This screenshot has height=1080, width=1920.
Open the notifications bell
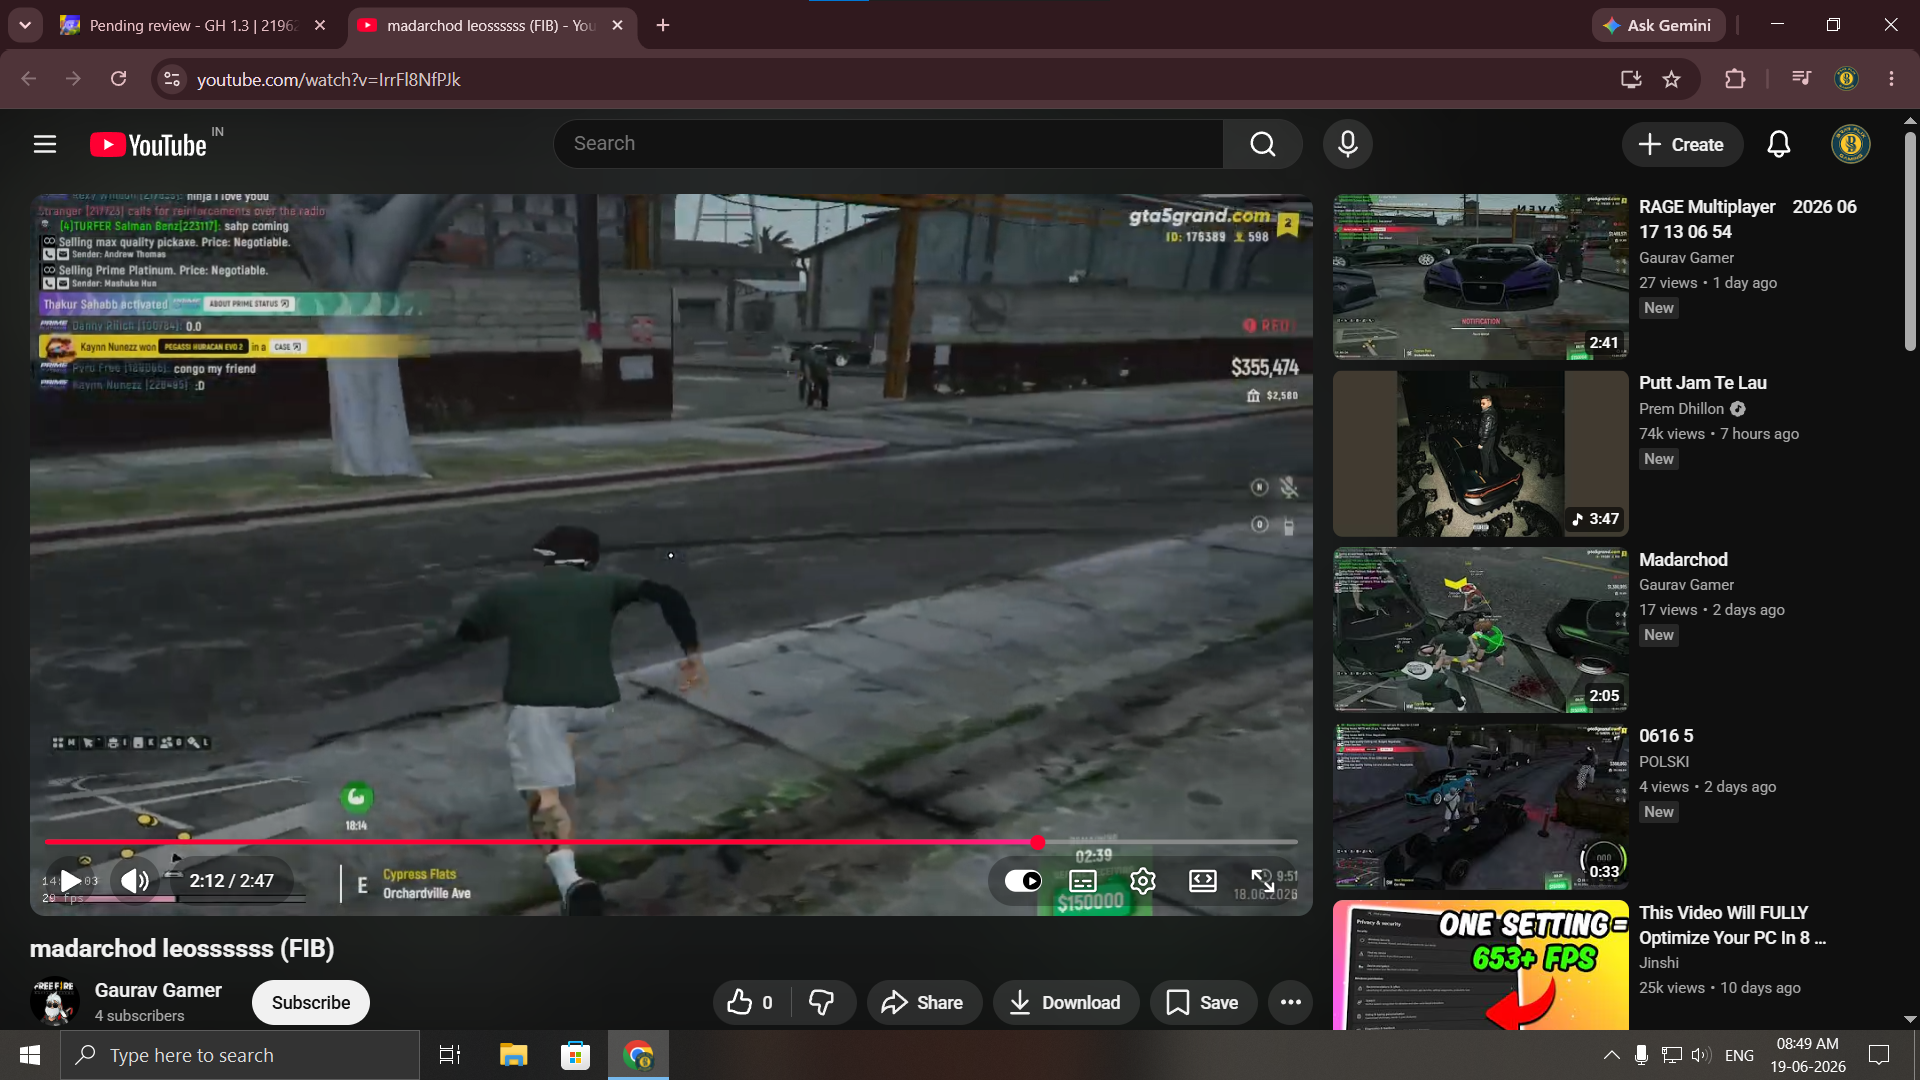[1779, 145]
